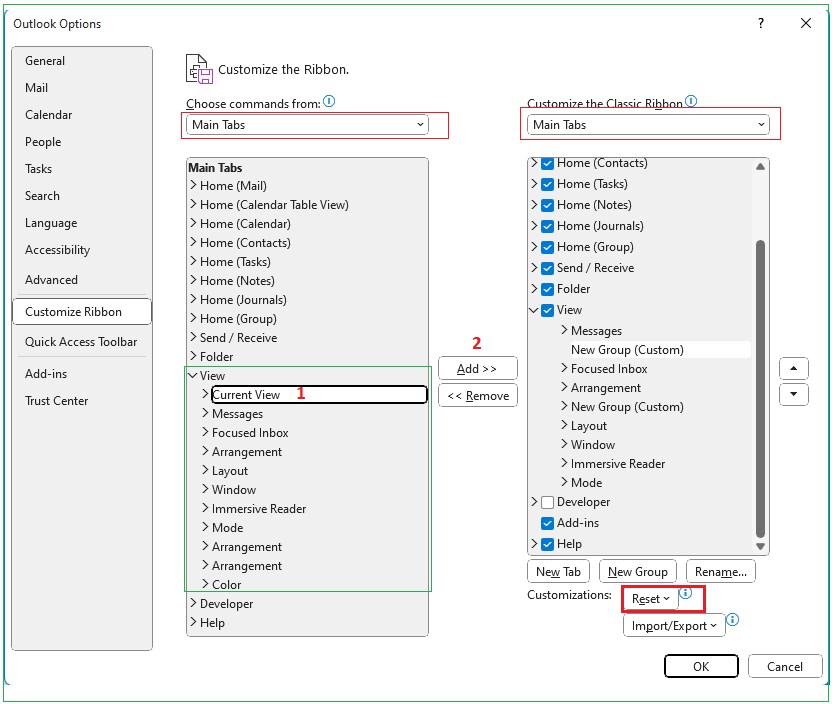Uncheck Home (Notes) checkbox
This screenshot has width=832, height=704.
548,205
